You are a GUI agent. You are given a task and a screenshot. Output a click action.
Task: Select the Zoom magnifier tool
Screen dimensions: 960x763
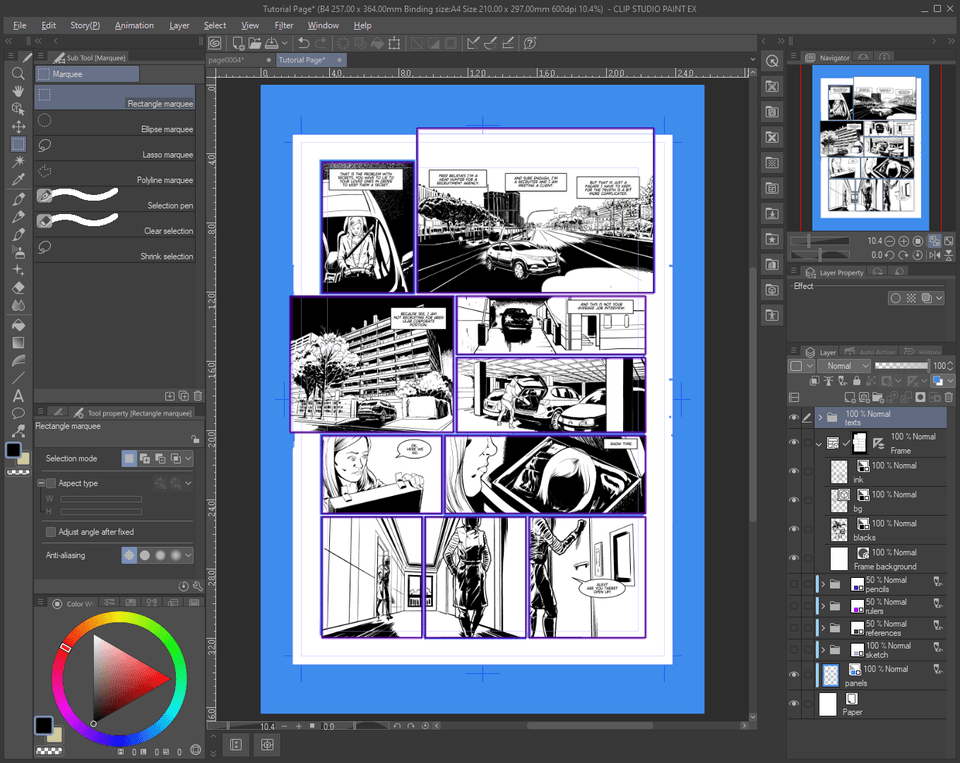18,74
